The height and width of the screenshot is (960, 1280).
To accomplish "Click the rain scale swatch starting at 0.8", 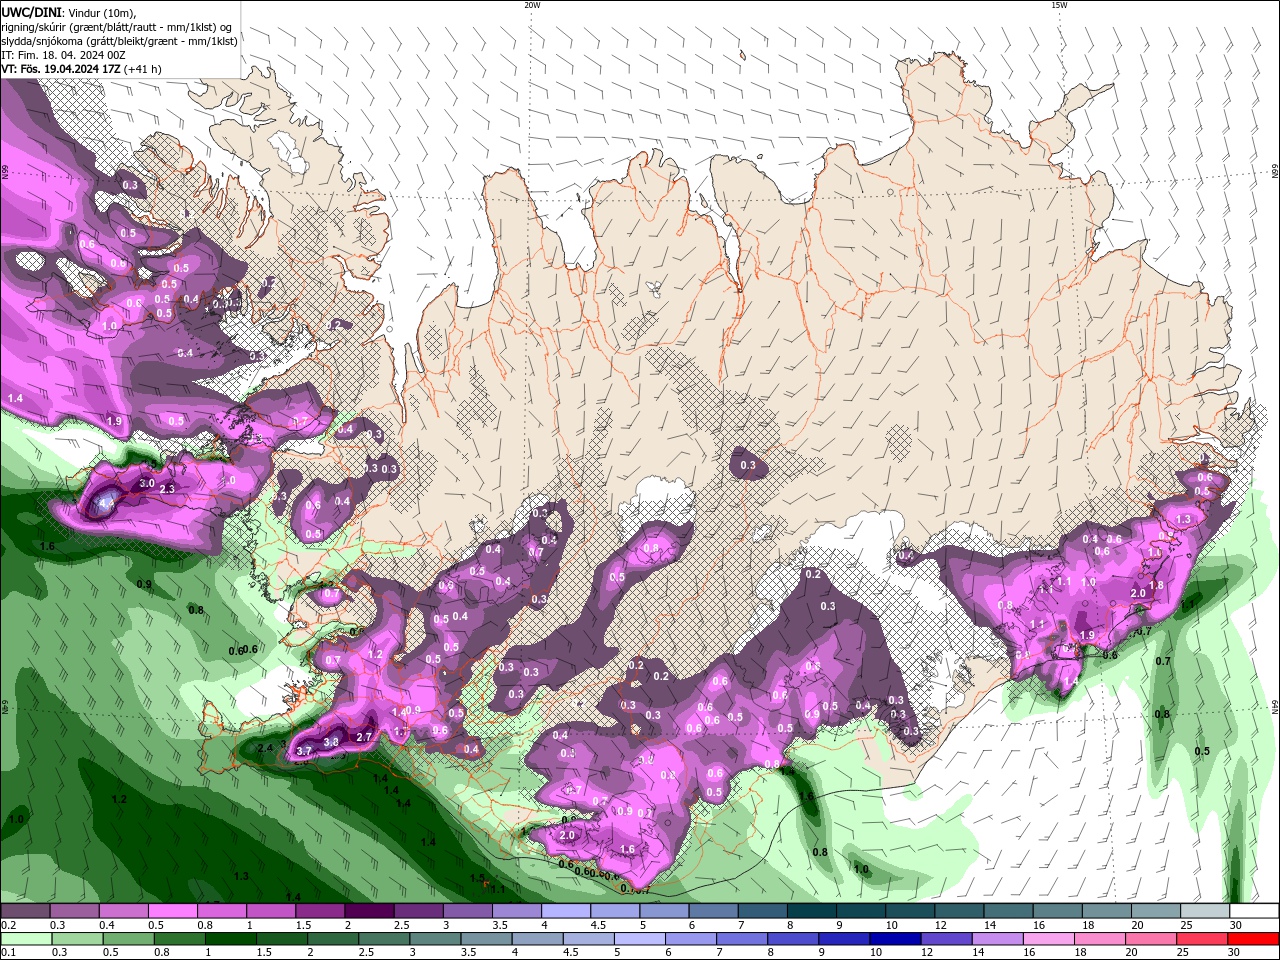I will 180,939.
